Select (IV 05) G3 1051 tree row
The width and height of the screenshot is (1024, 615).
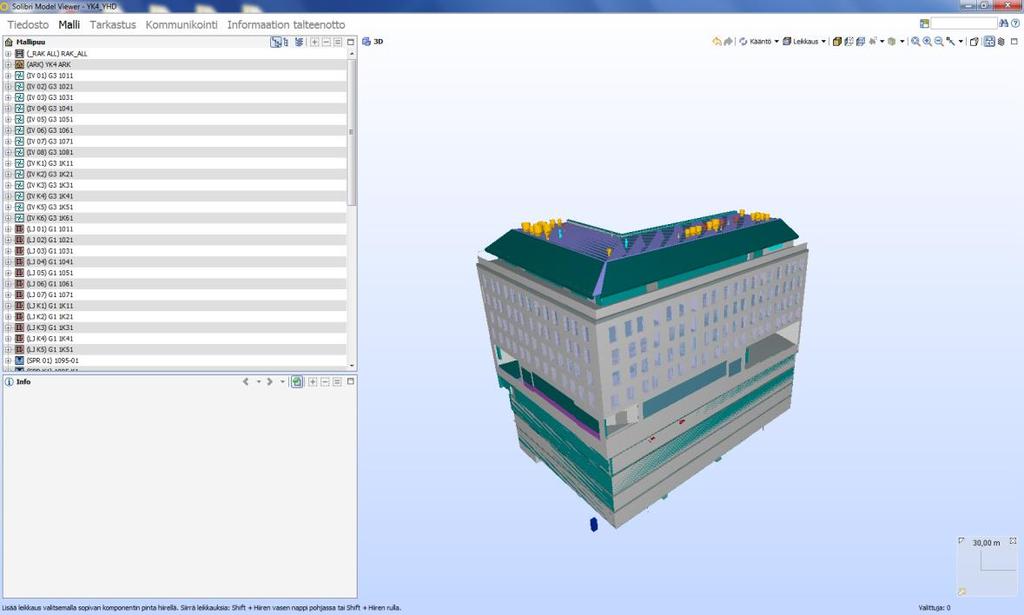coord(175,119)
